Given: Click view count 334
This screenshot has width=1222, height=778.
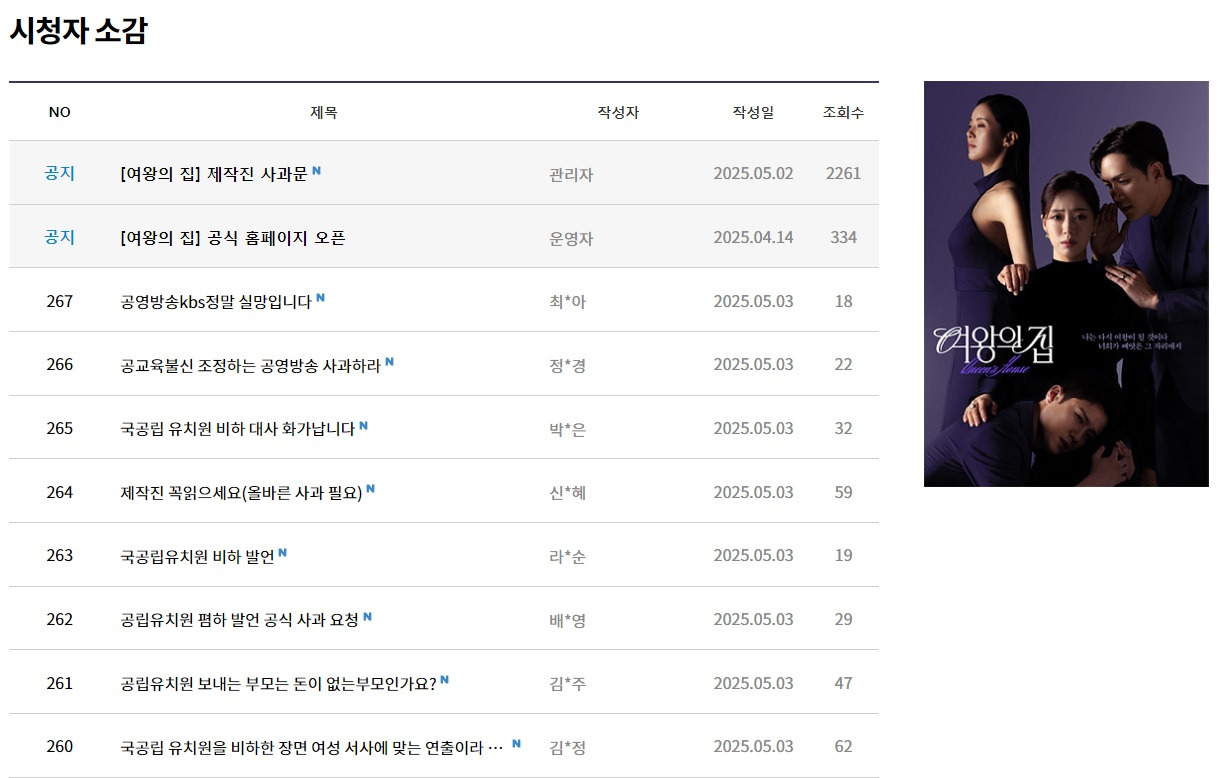Looking at the screenshot, I should (x=843, y=238).
